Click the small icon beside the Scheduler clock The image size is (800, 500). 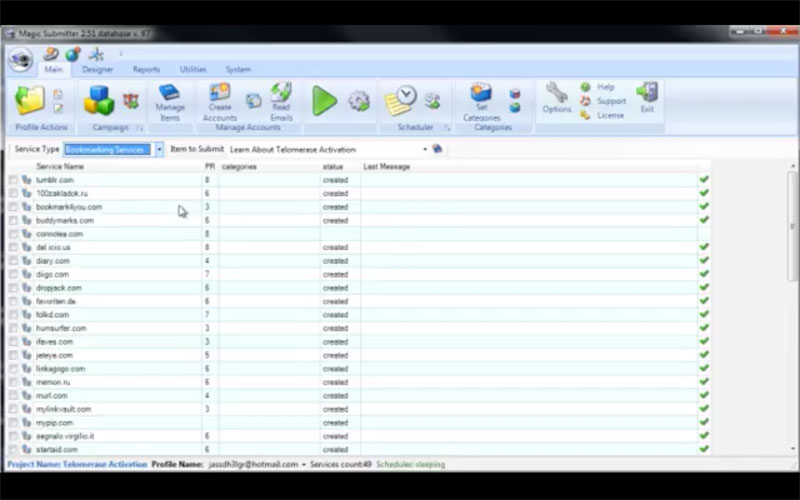[x=433, y=101]
